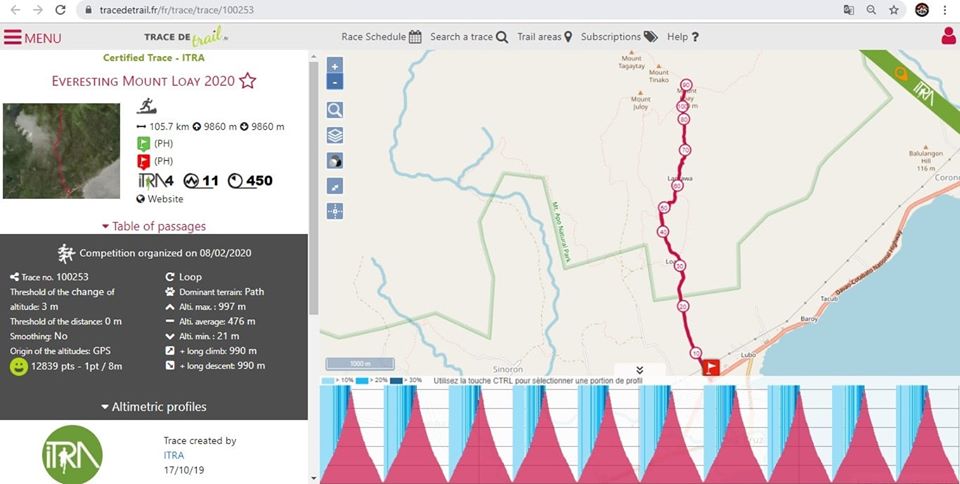
Task: Click the kilometer 40 marker on trace
Action: click(x=662, y=232)
